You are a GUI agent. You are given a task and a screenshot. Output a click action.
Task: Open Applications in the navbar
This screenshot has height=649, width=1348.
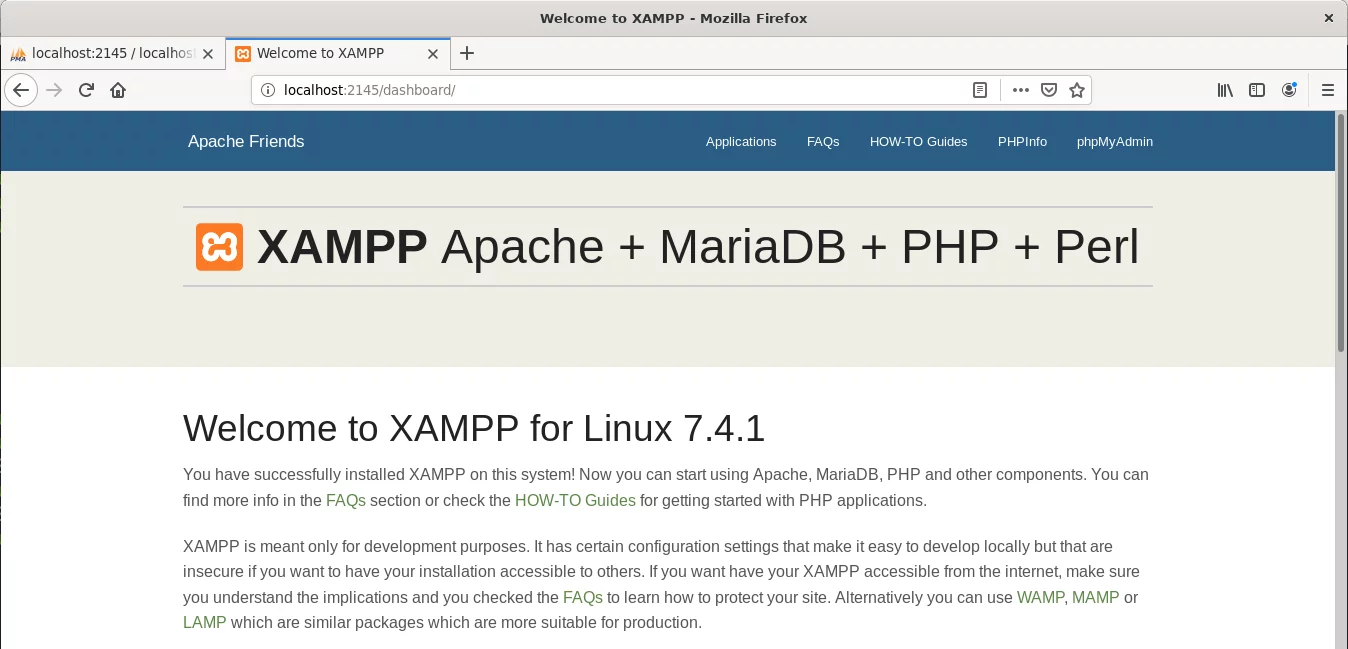[741, 142]
